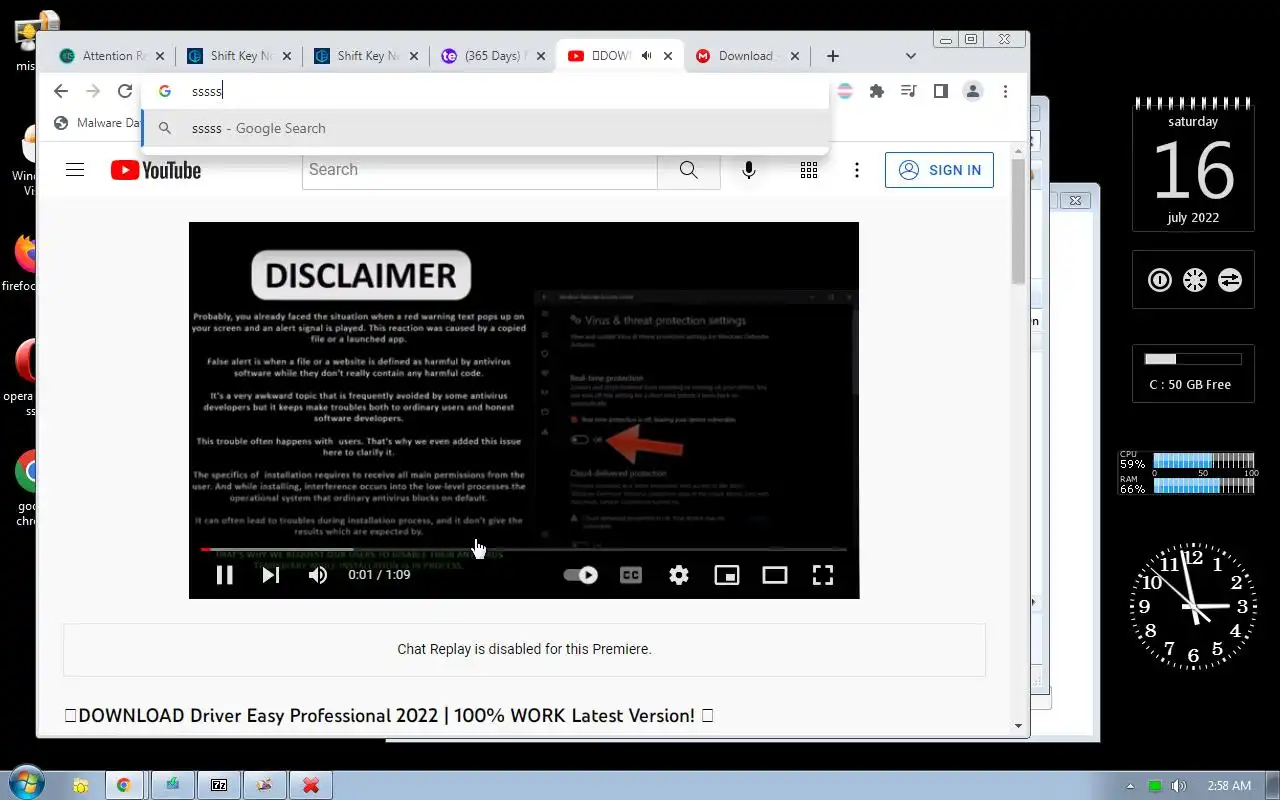
Task: Open the Firefox desktop shortcut
Action: coord(22,262)
